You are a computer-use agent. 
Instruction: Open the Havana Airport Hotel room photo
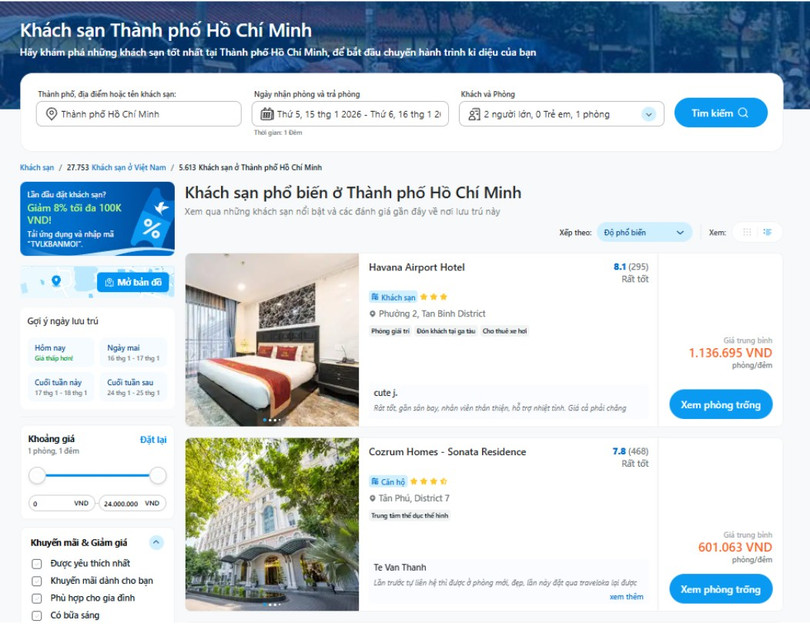tap(272, 340)
